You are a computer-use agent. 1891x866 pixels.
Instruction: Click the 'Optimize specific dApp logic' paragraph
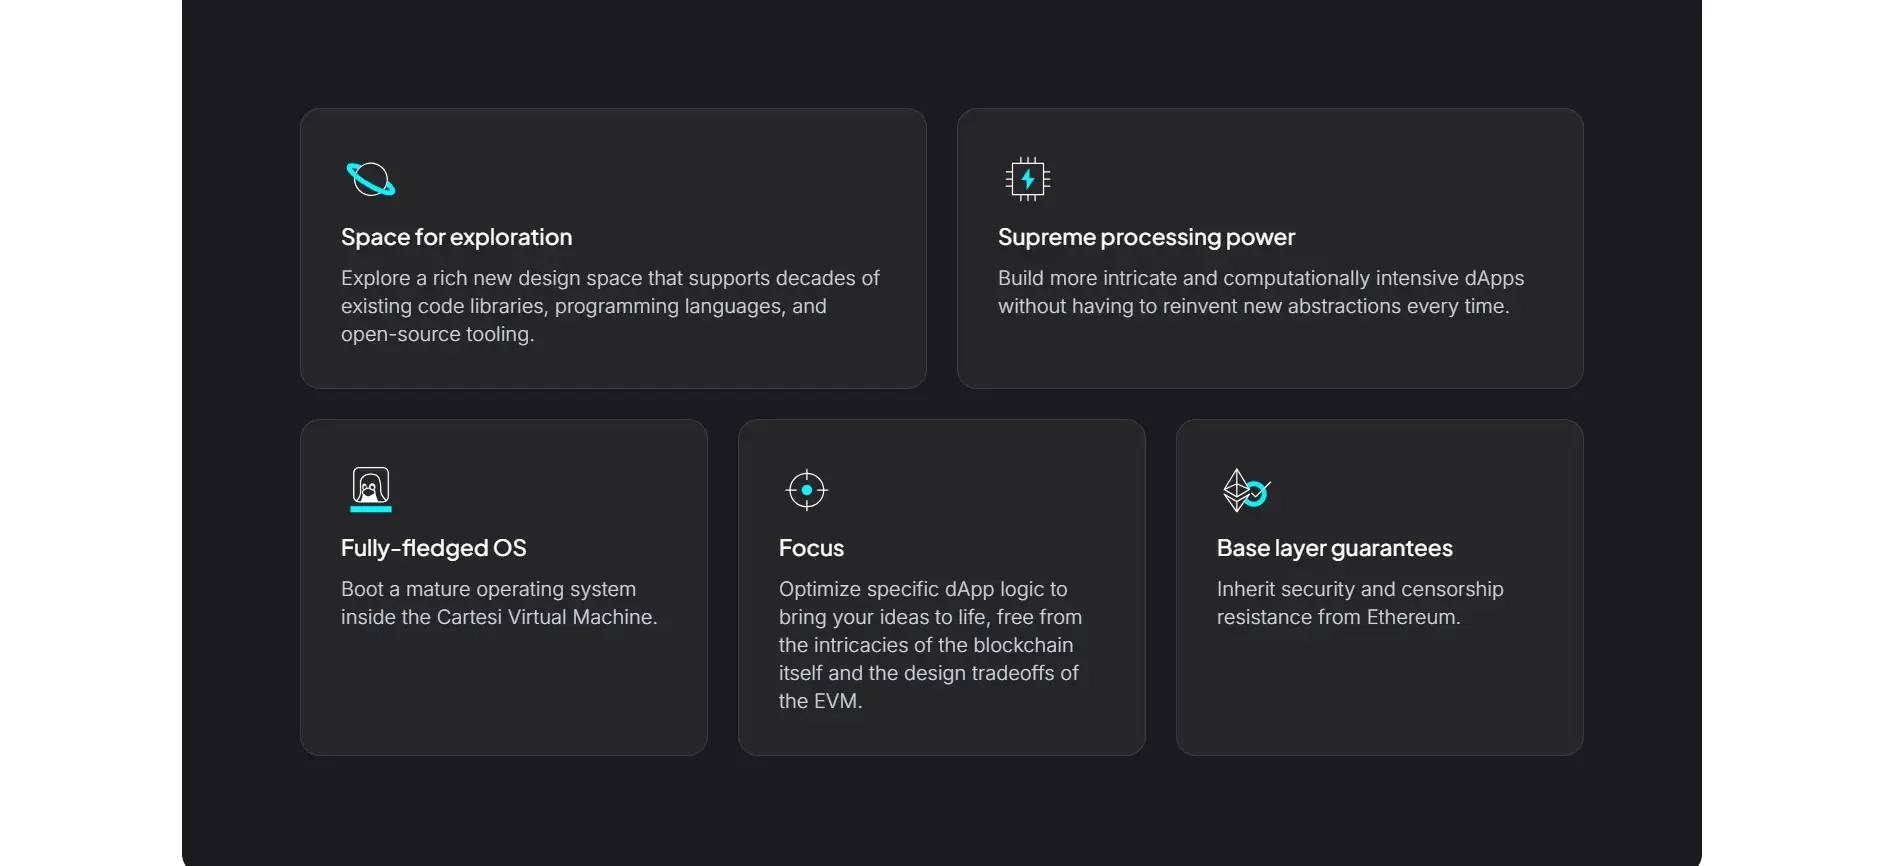click(930, 645)
